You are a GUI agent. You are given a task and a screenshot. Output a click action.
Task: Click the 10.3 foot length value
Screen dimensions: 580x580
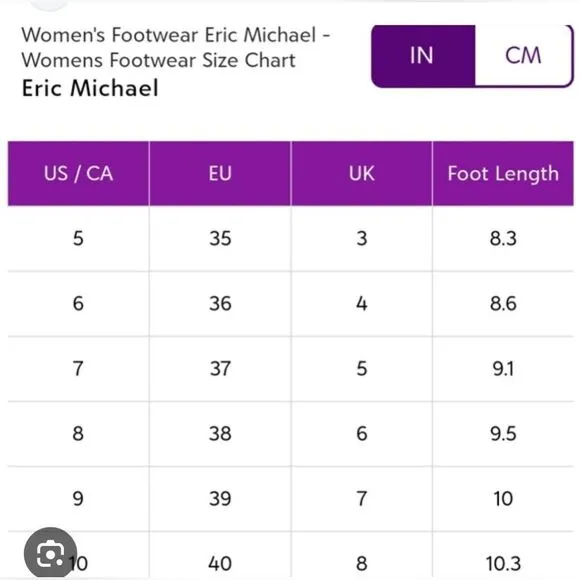coord(503,564)
